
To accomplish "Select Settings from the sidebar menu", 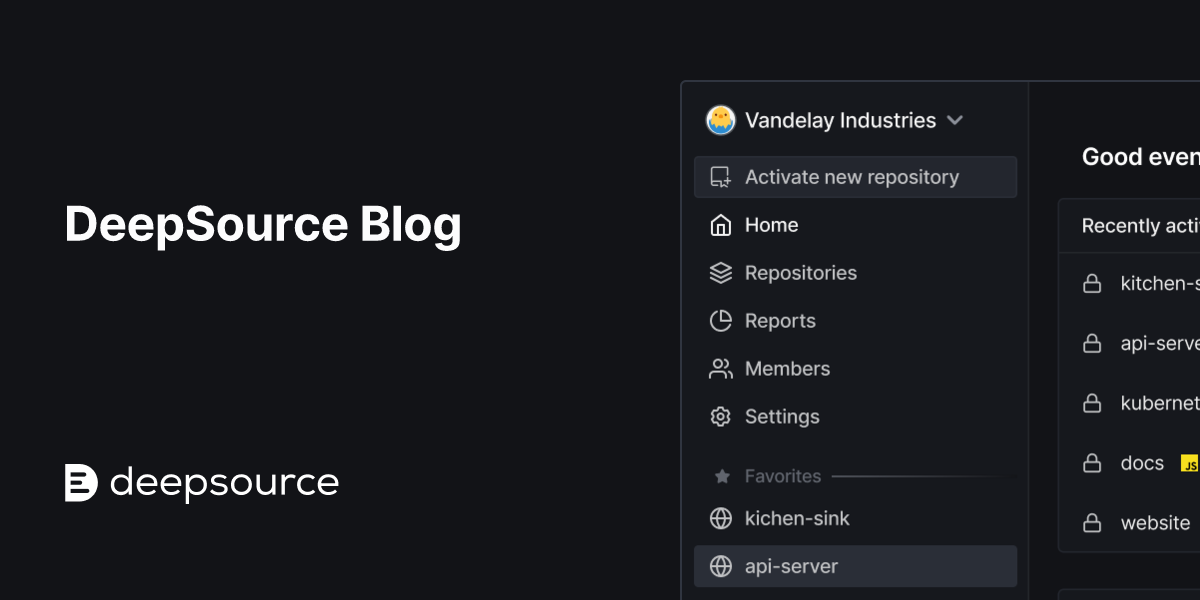I will click(782, 416).
